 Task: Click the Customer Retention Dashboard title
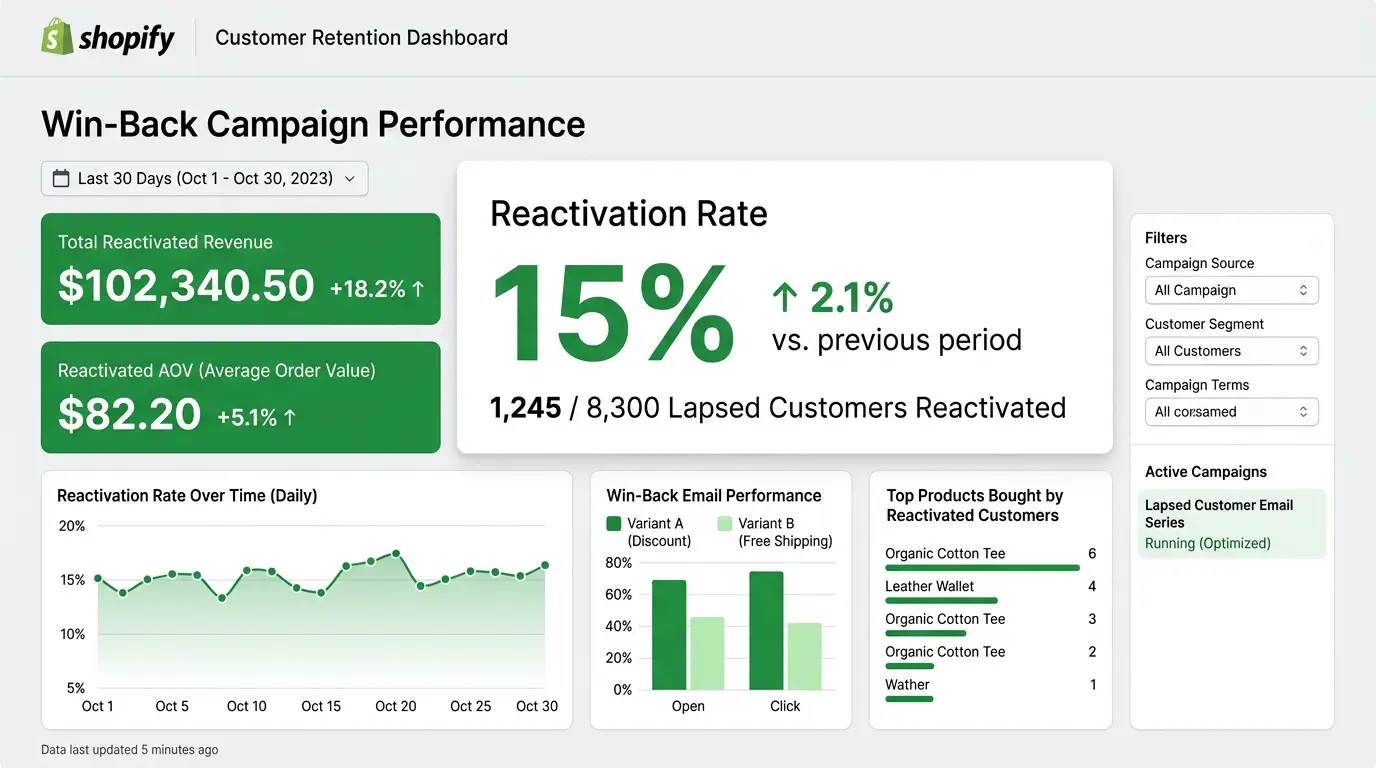point(361,37)
